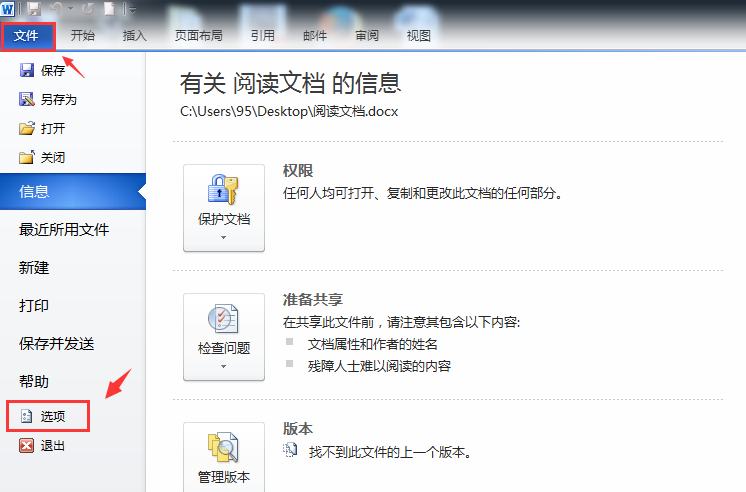Open the 最近所用文件 section
The height and width of the screenshot is (492, 746).
point(64,230)
